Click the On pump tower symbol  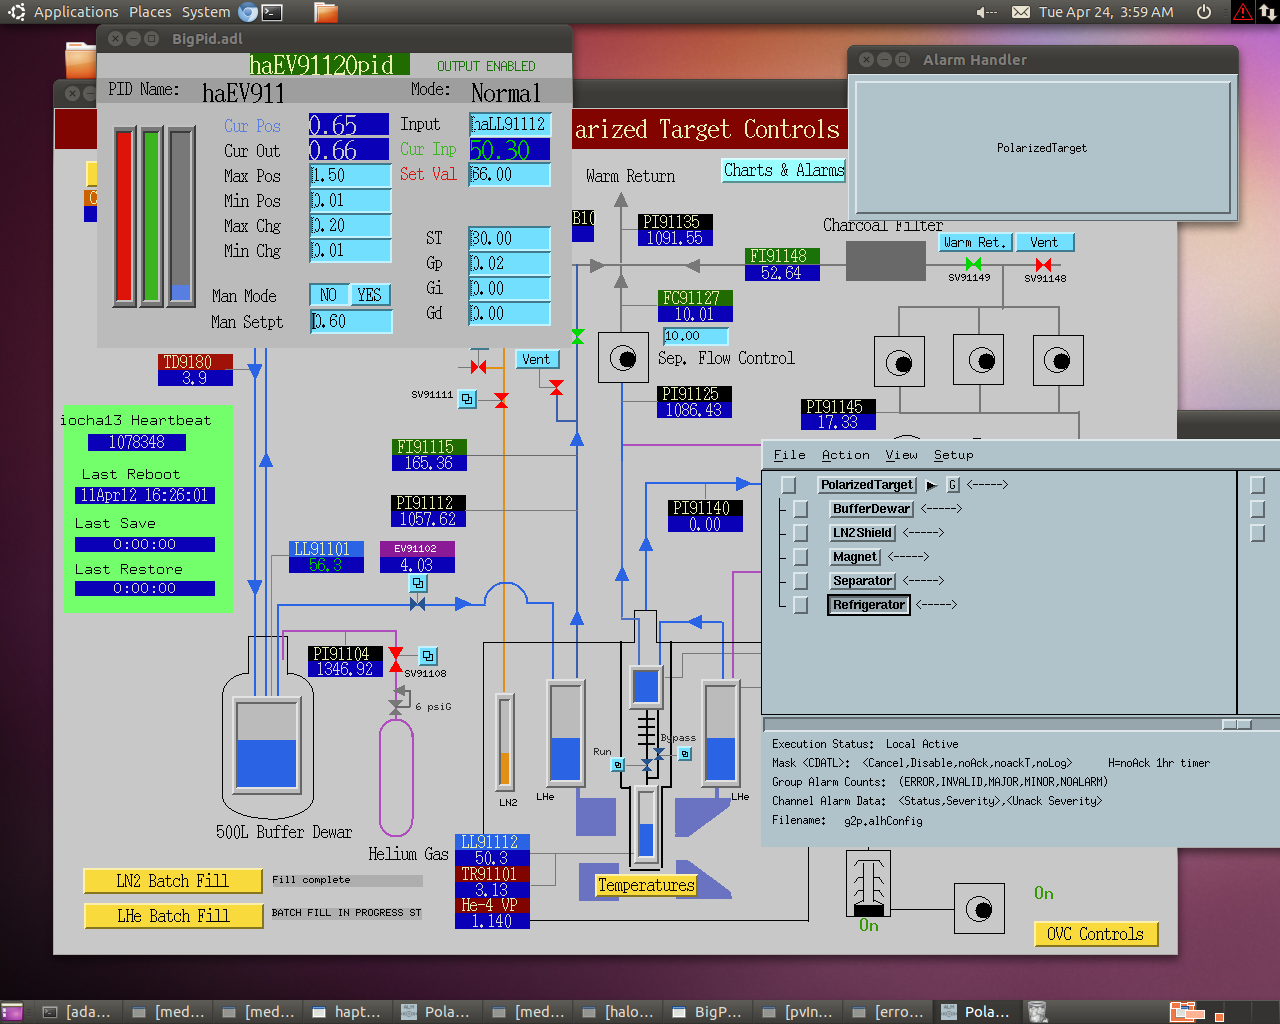pos(868,883)
